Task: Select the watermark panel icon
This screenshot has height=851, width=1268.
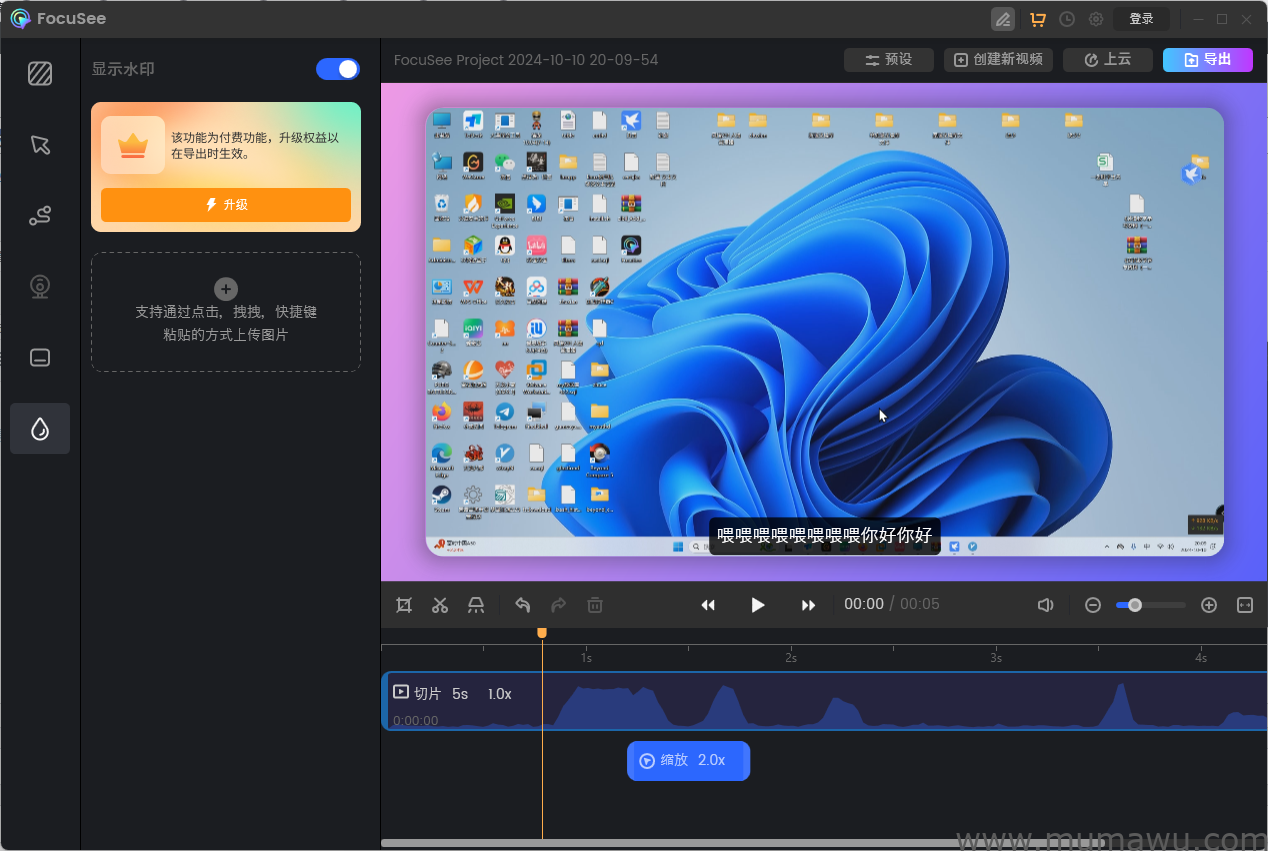Action: 39,428
